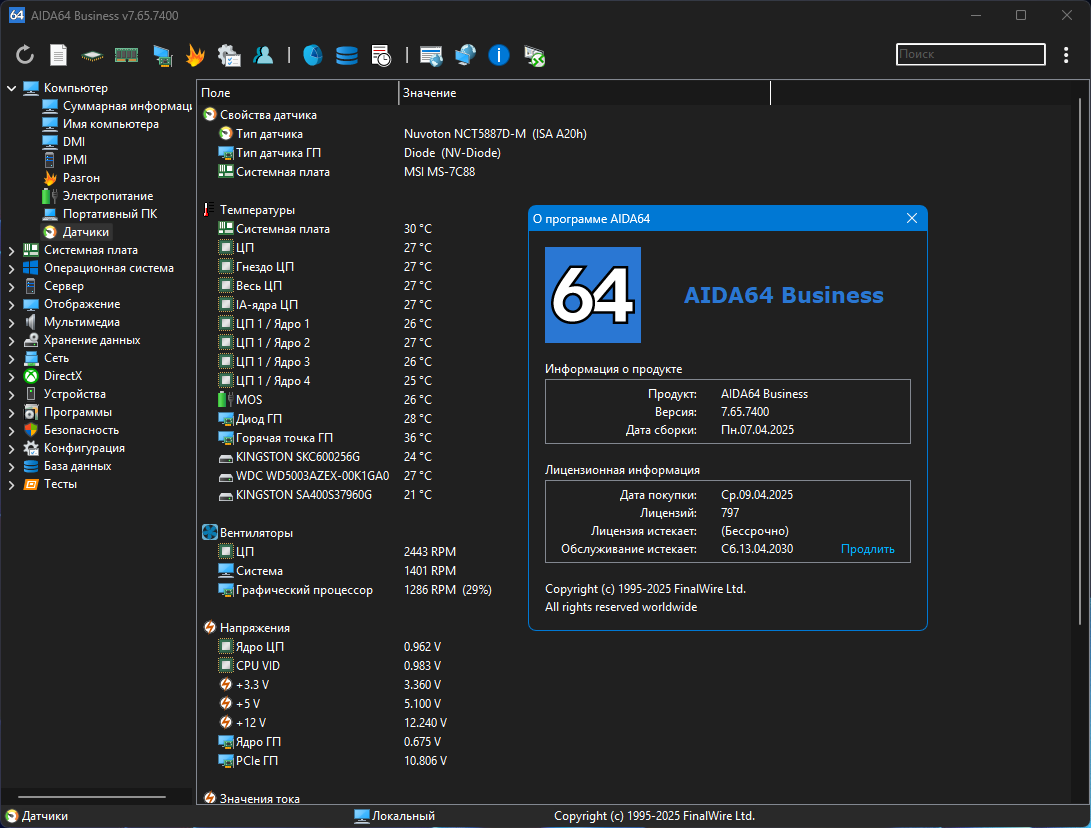Image resolution: width=1091 pixels, height=828 pixels.
Task: Click the Refresh toolbar icon
Action: 25,55
